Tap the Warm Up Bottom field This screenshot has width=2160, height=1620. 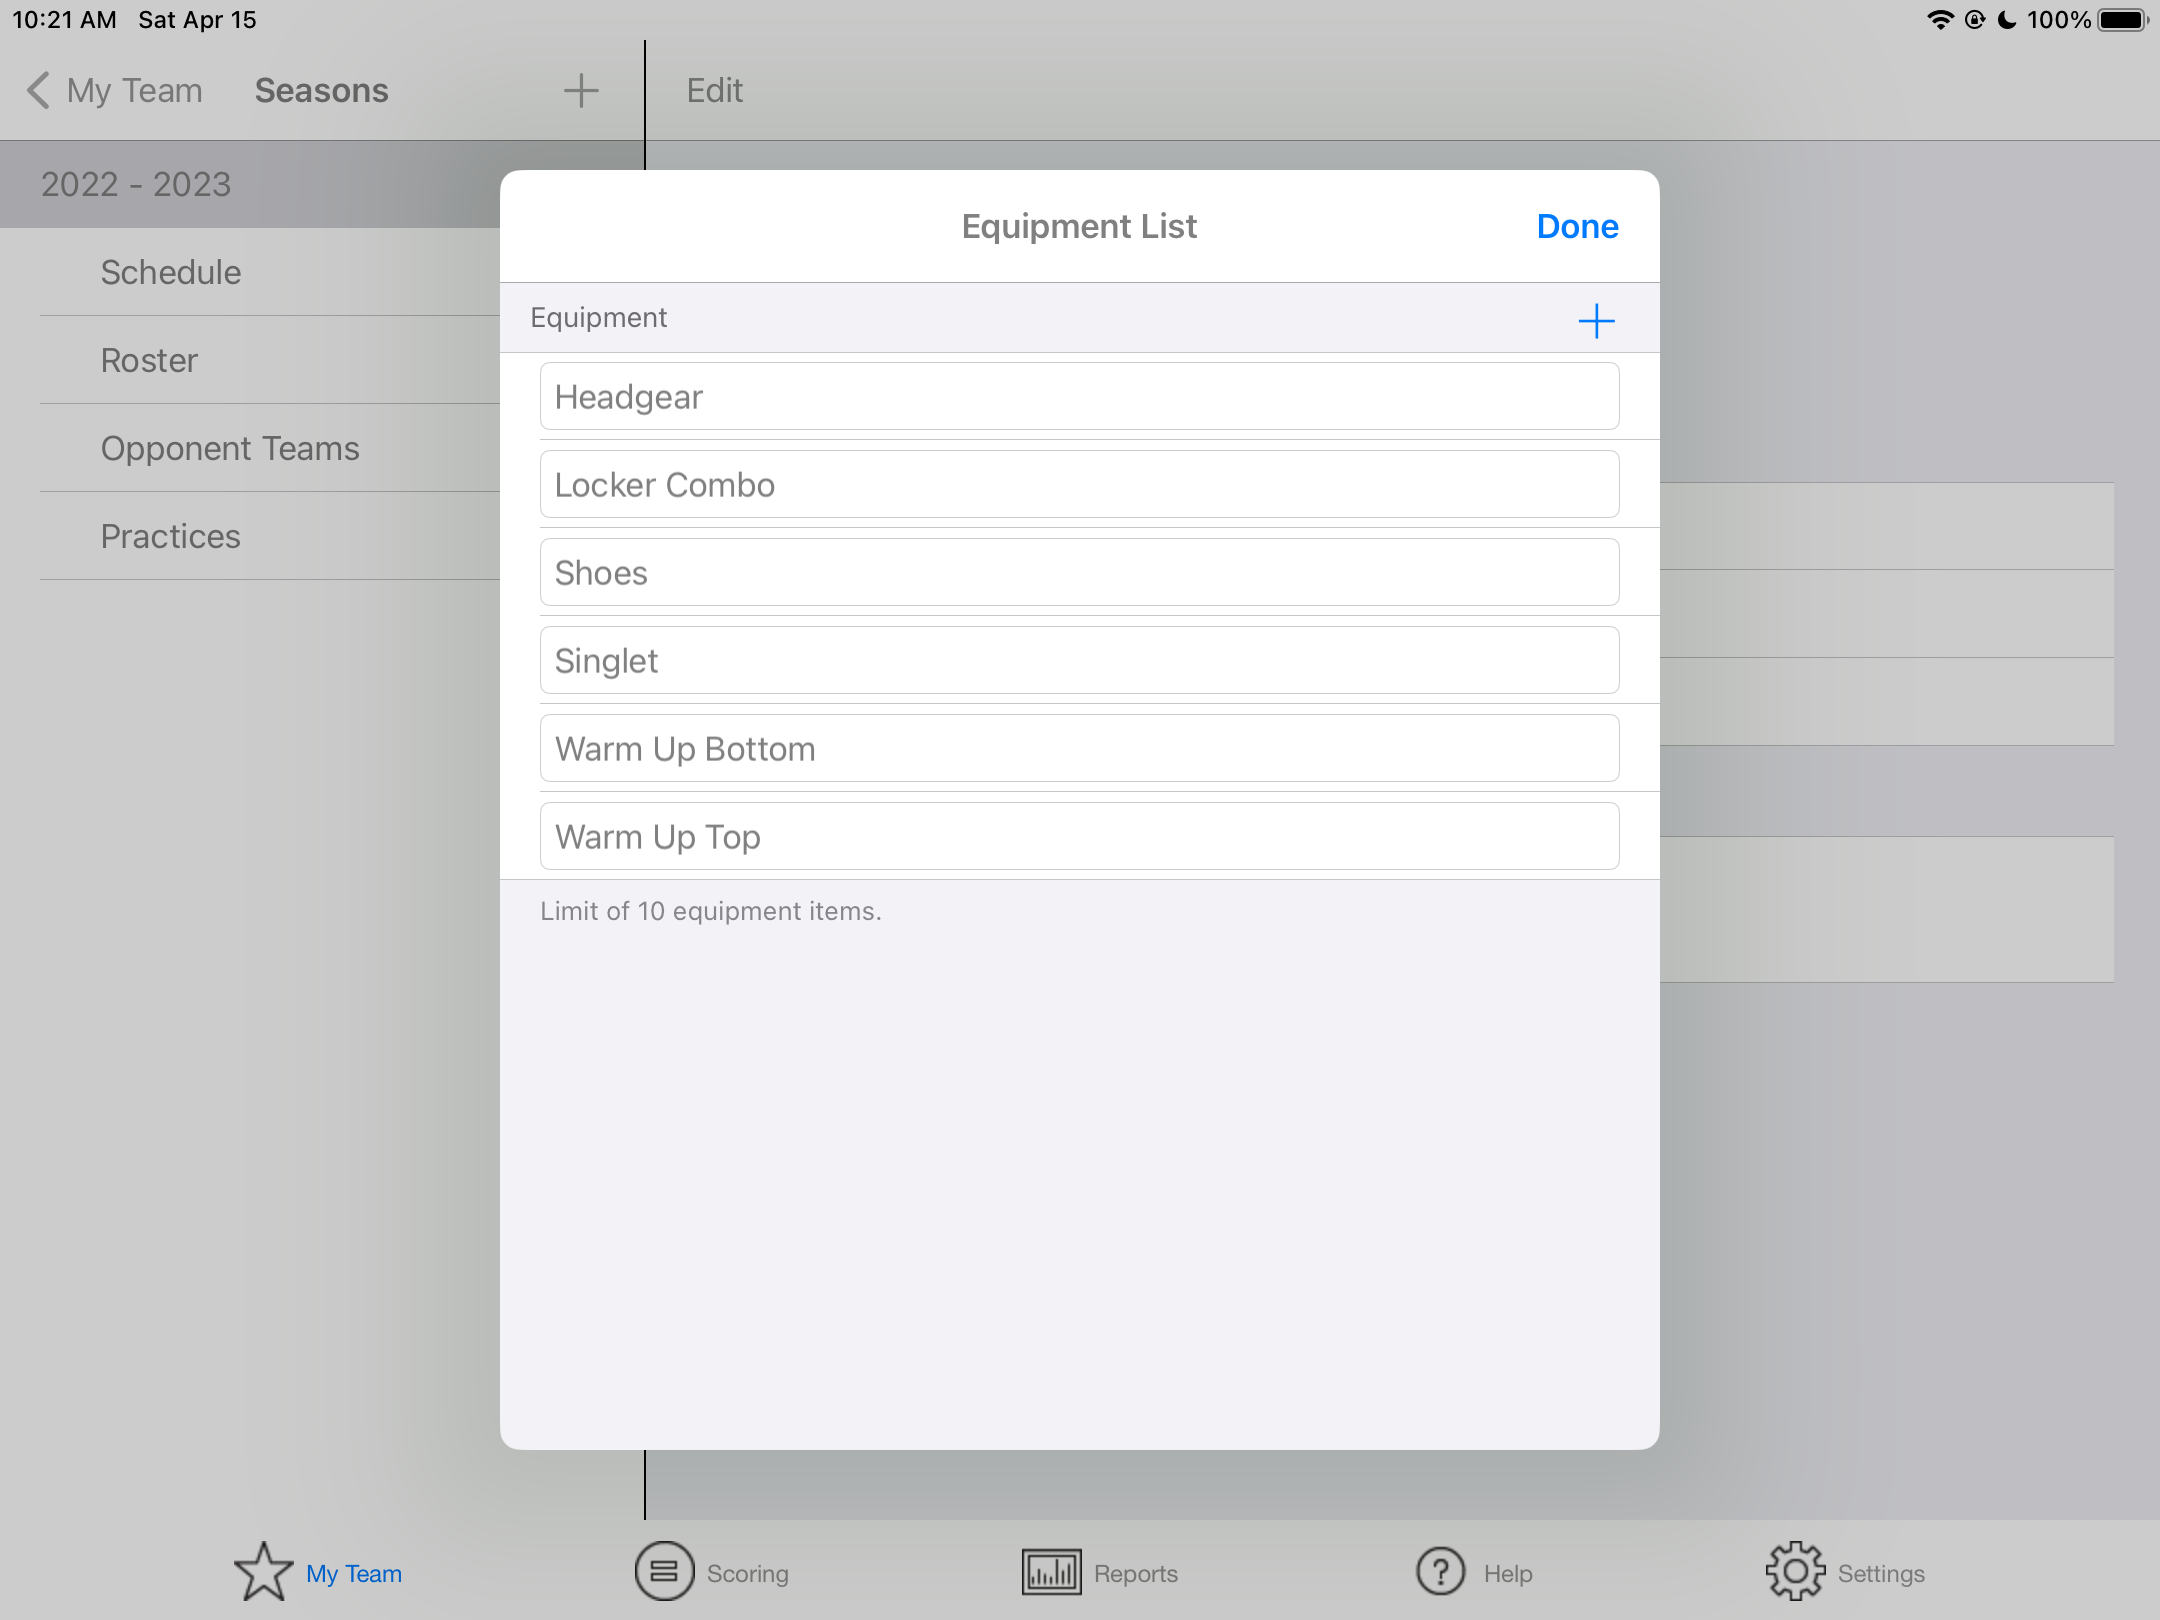[1078, 749]
